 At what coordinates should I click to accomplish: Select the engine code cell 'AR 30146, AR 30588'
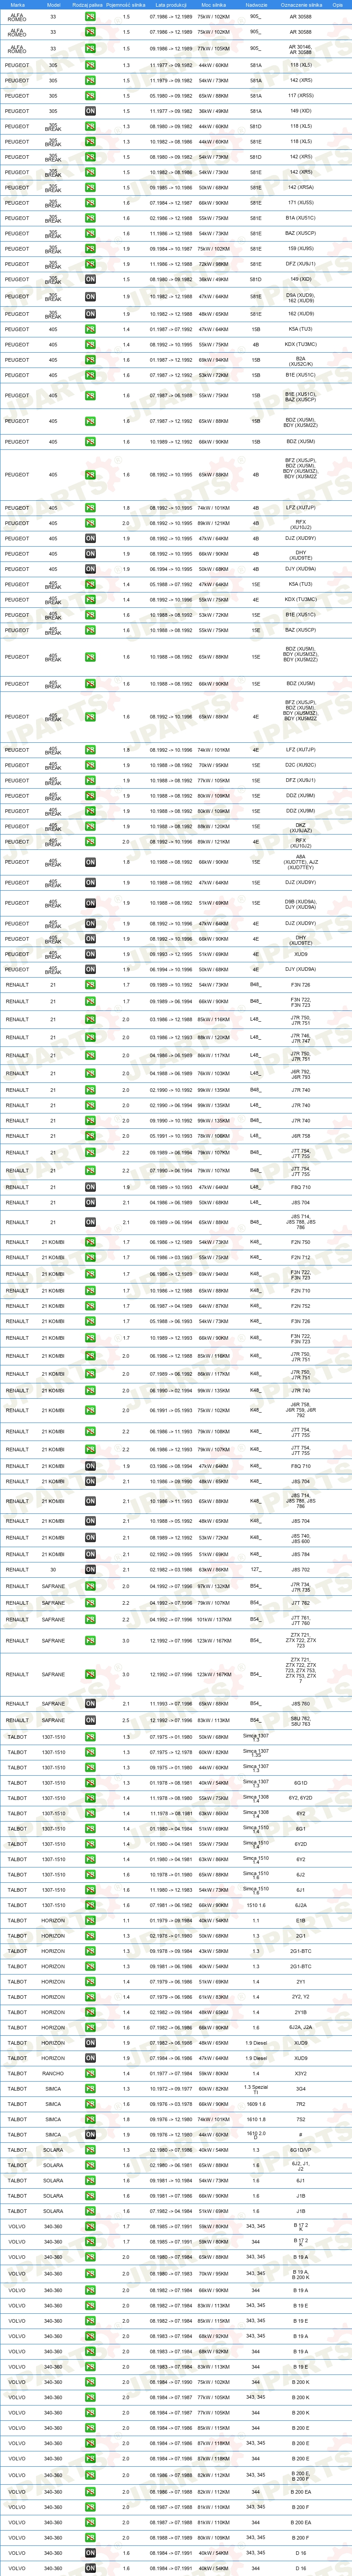click(x=300, y=48)
